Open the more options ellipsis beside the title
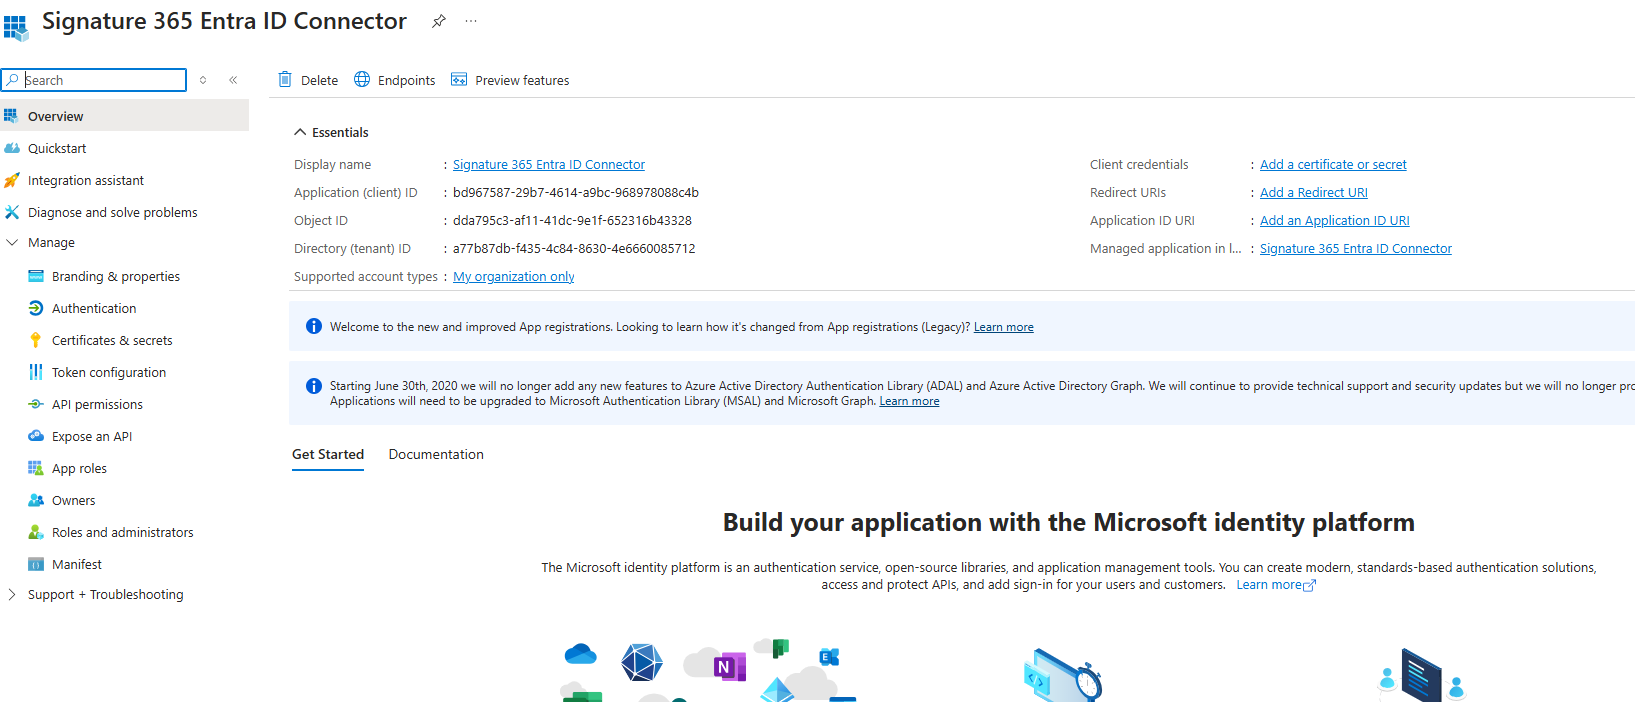The width and height of the screenshot is (1635, 702). [471, 21]
